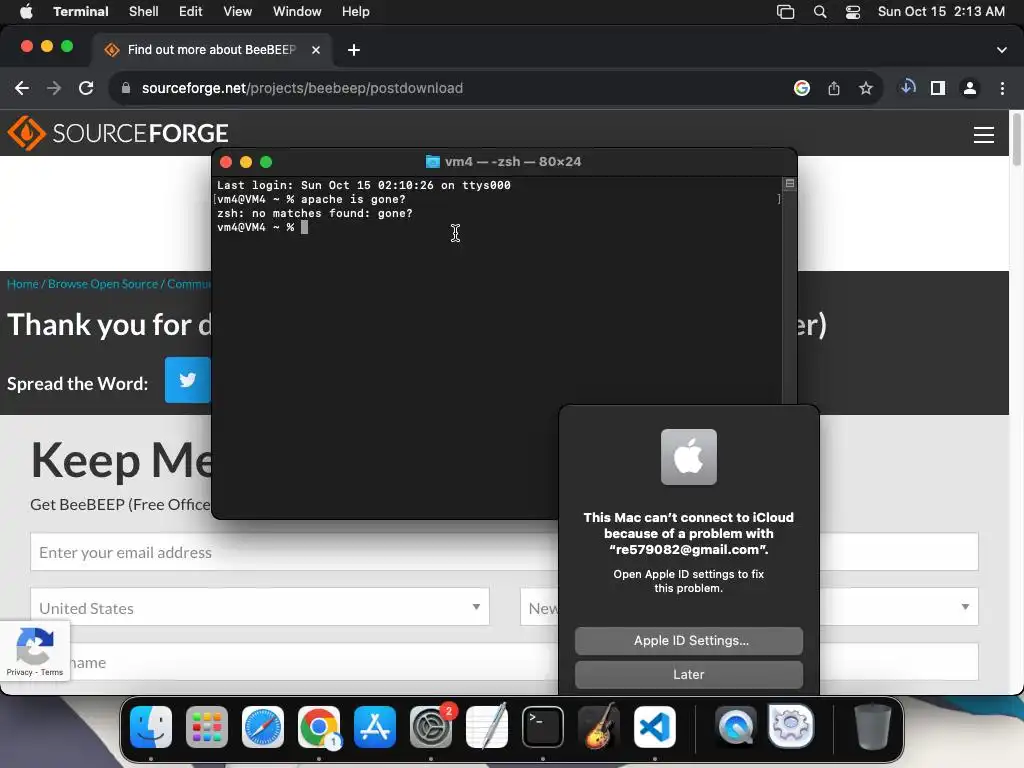Open QuickTime Player from the Dock
1024x768 pixels.
[735, 727]
